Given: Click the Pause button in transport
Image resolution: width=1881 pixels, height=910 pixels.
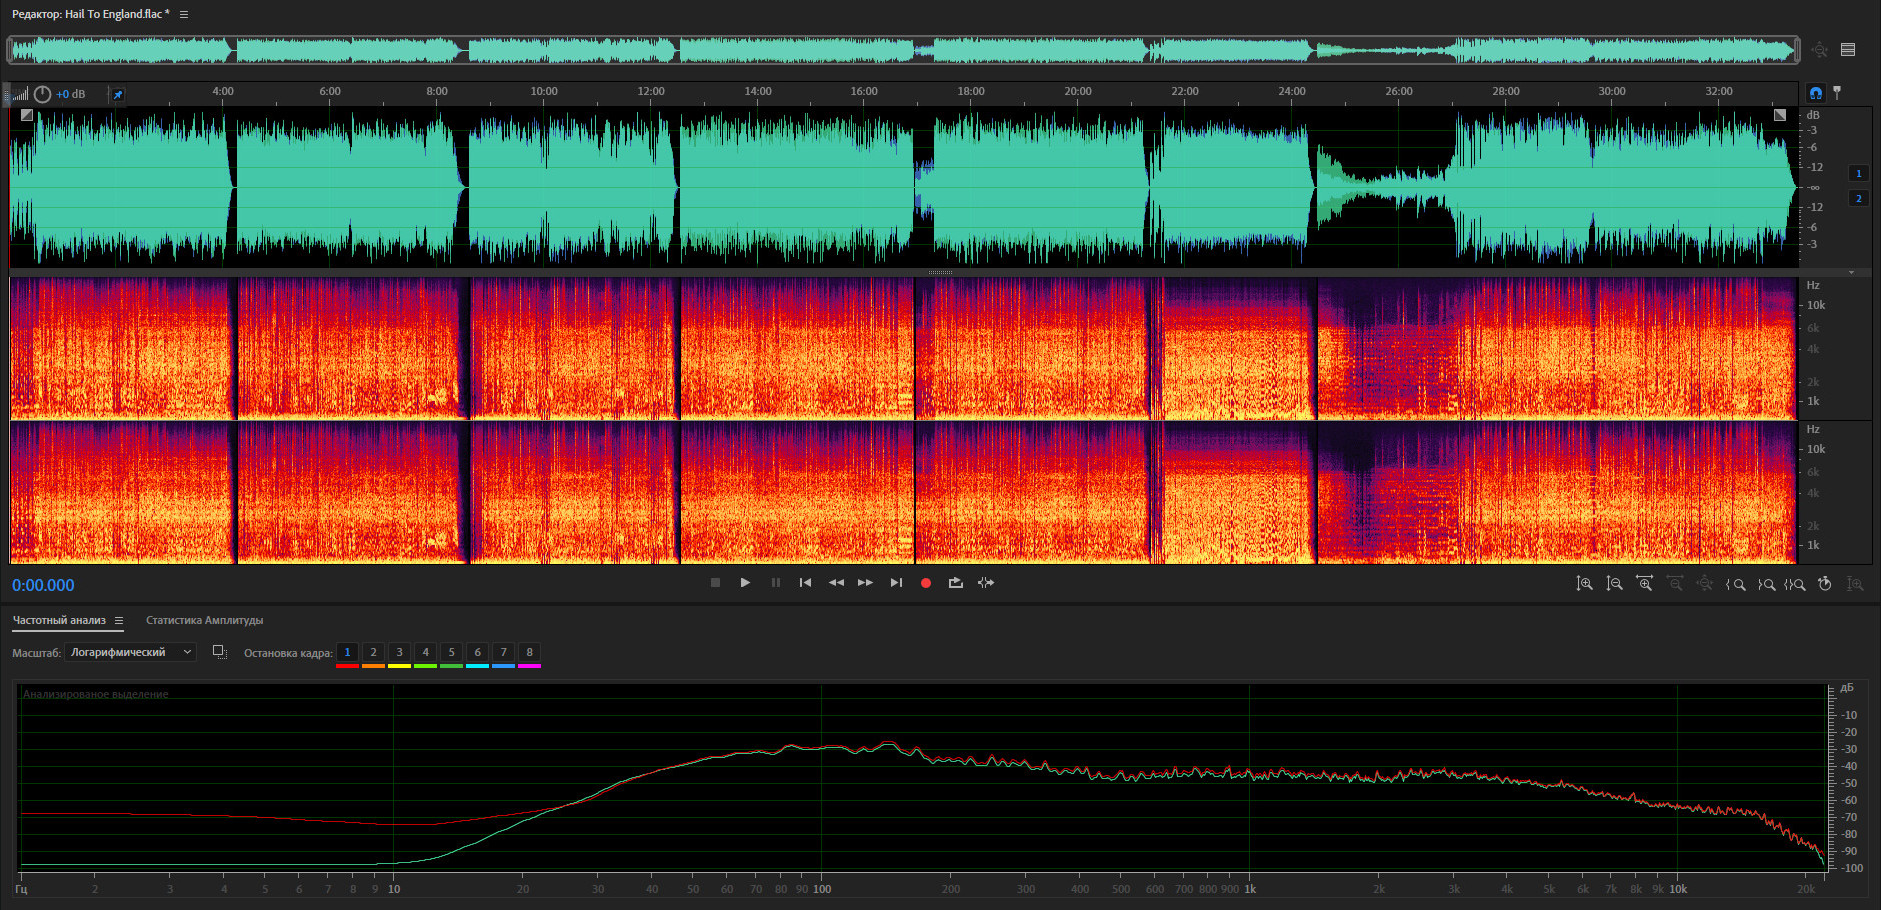Looking at the screenshot, I should [776, 583].
